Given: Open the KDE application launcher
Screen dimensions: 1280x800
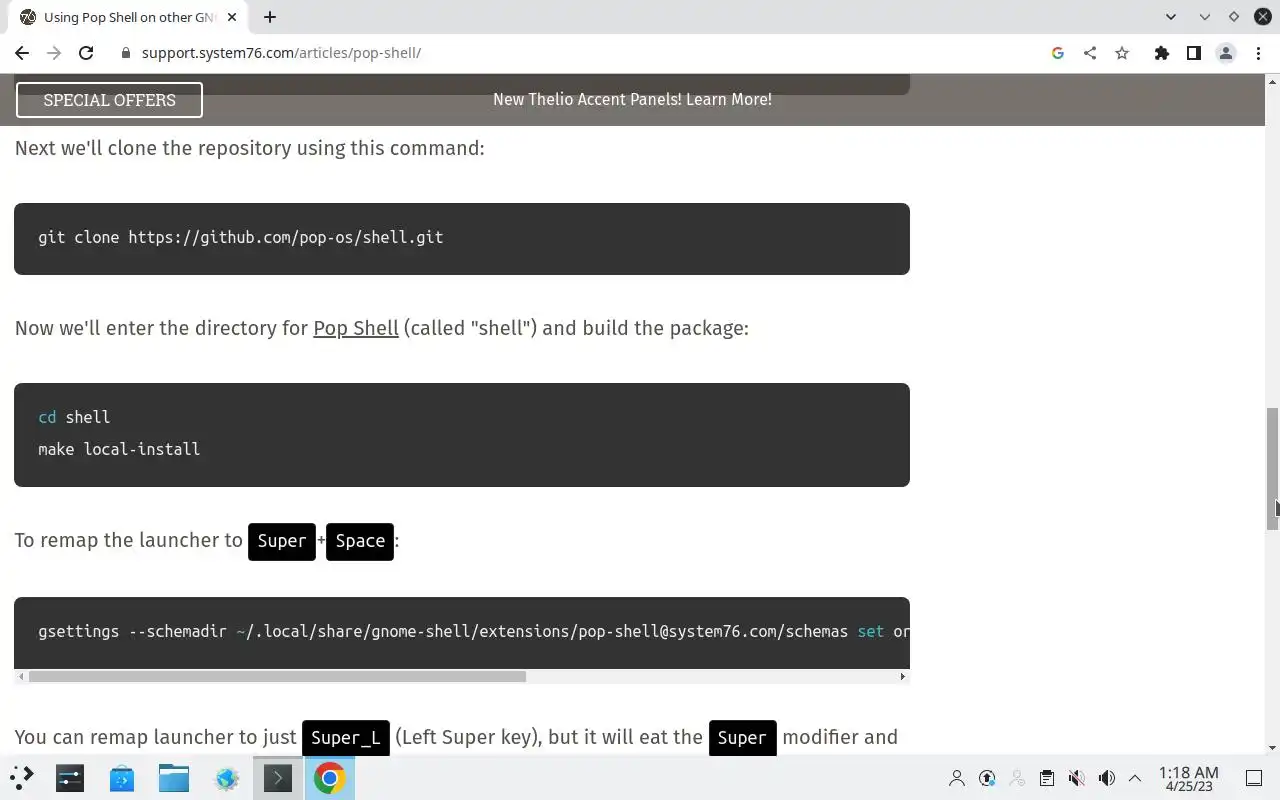Looking at the screenshot, I should click(22, 778).
